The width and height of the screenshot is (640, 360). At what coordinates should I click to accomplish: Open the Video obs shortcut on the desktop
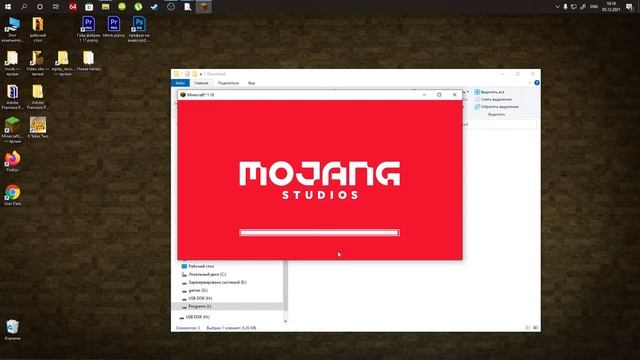pyautogui.click(x=38, y=63)
